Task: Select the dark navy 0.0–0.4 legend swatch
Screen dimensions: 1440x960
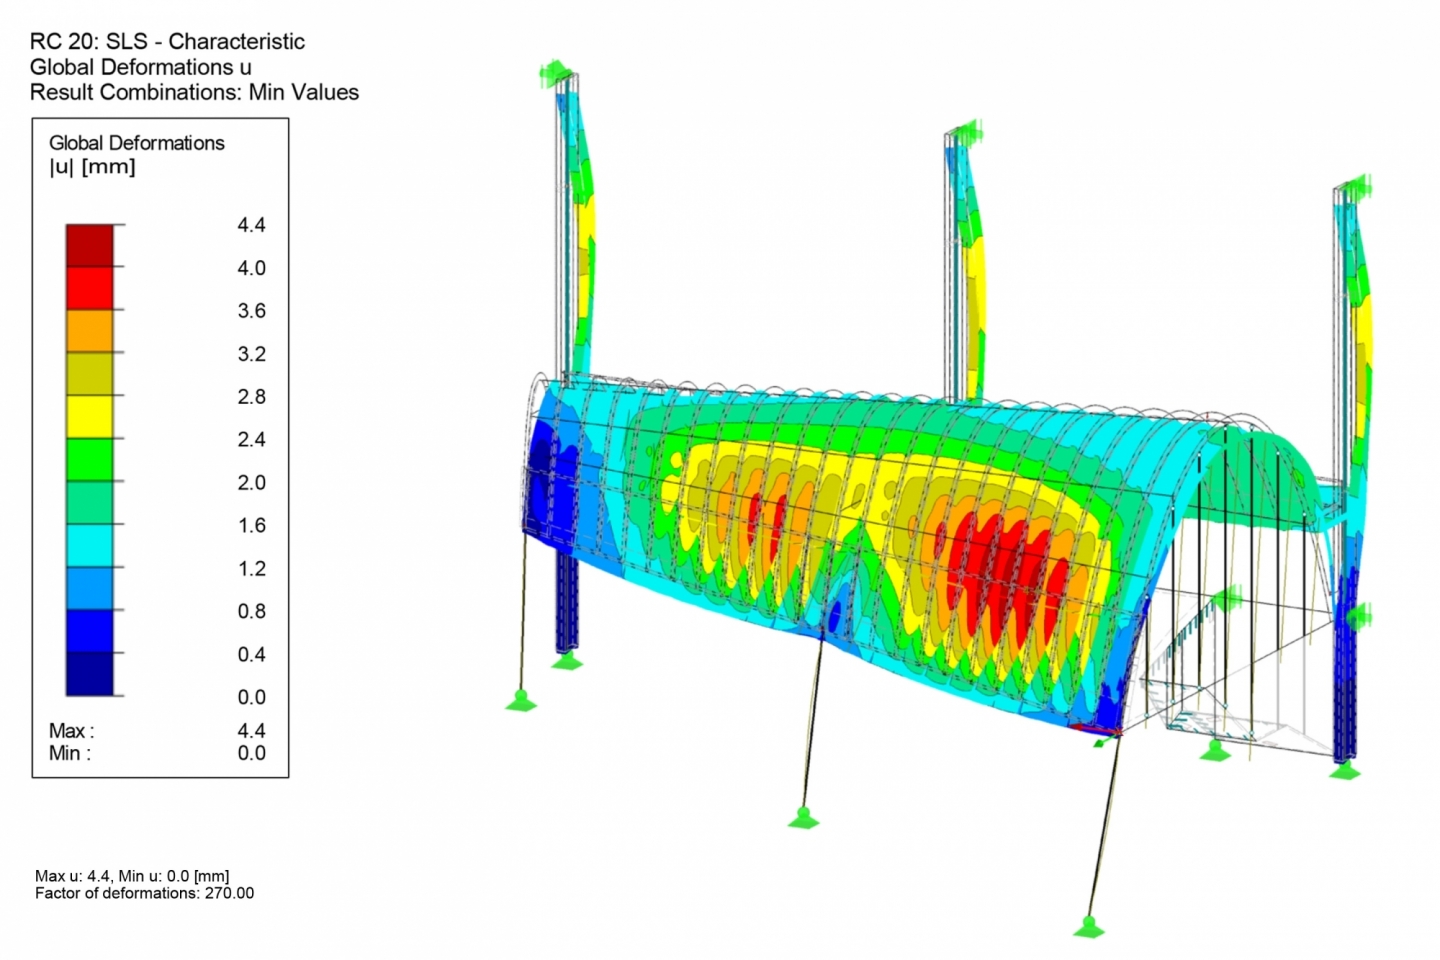Action: click(90, 675)
